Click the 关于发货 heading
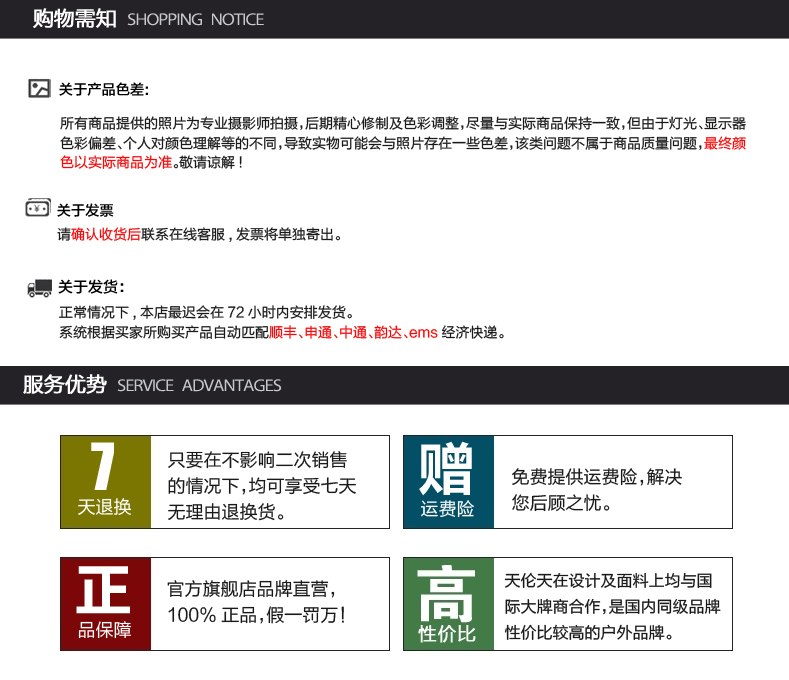 pyautogui.click(x=91, y=287)
